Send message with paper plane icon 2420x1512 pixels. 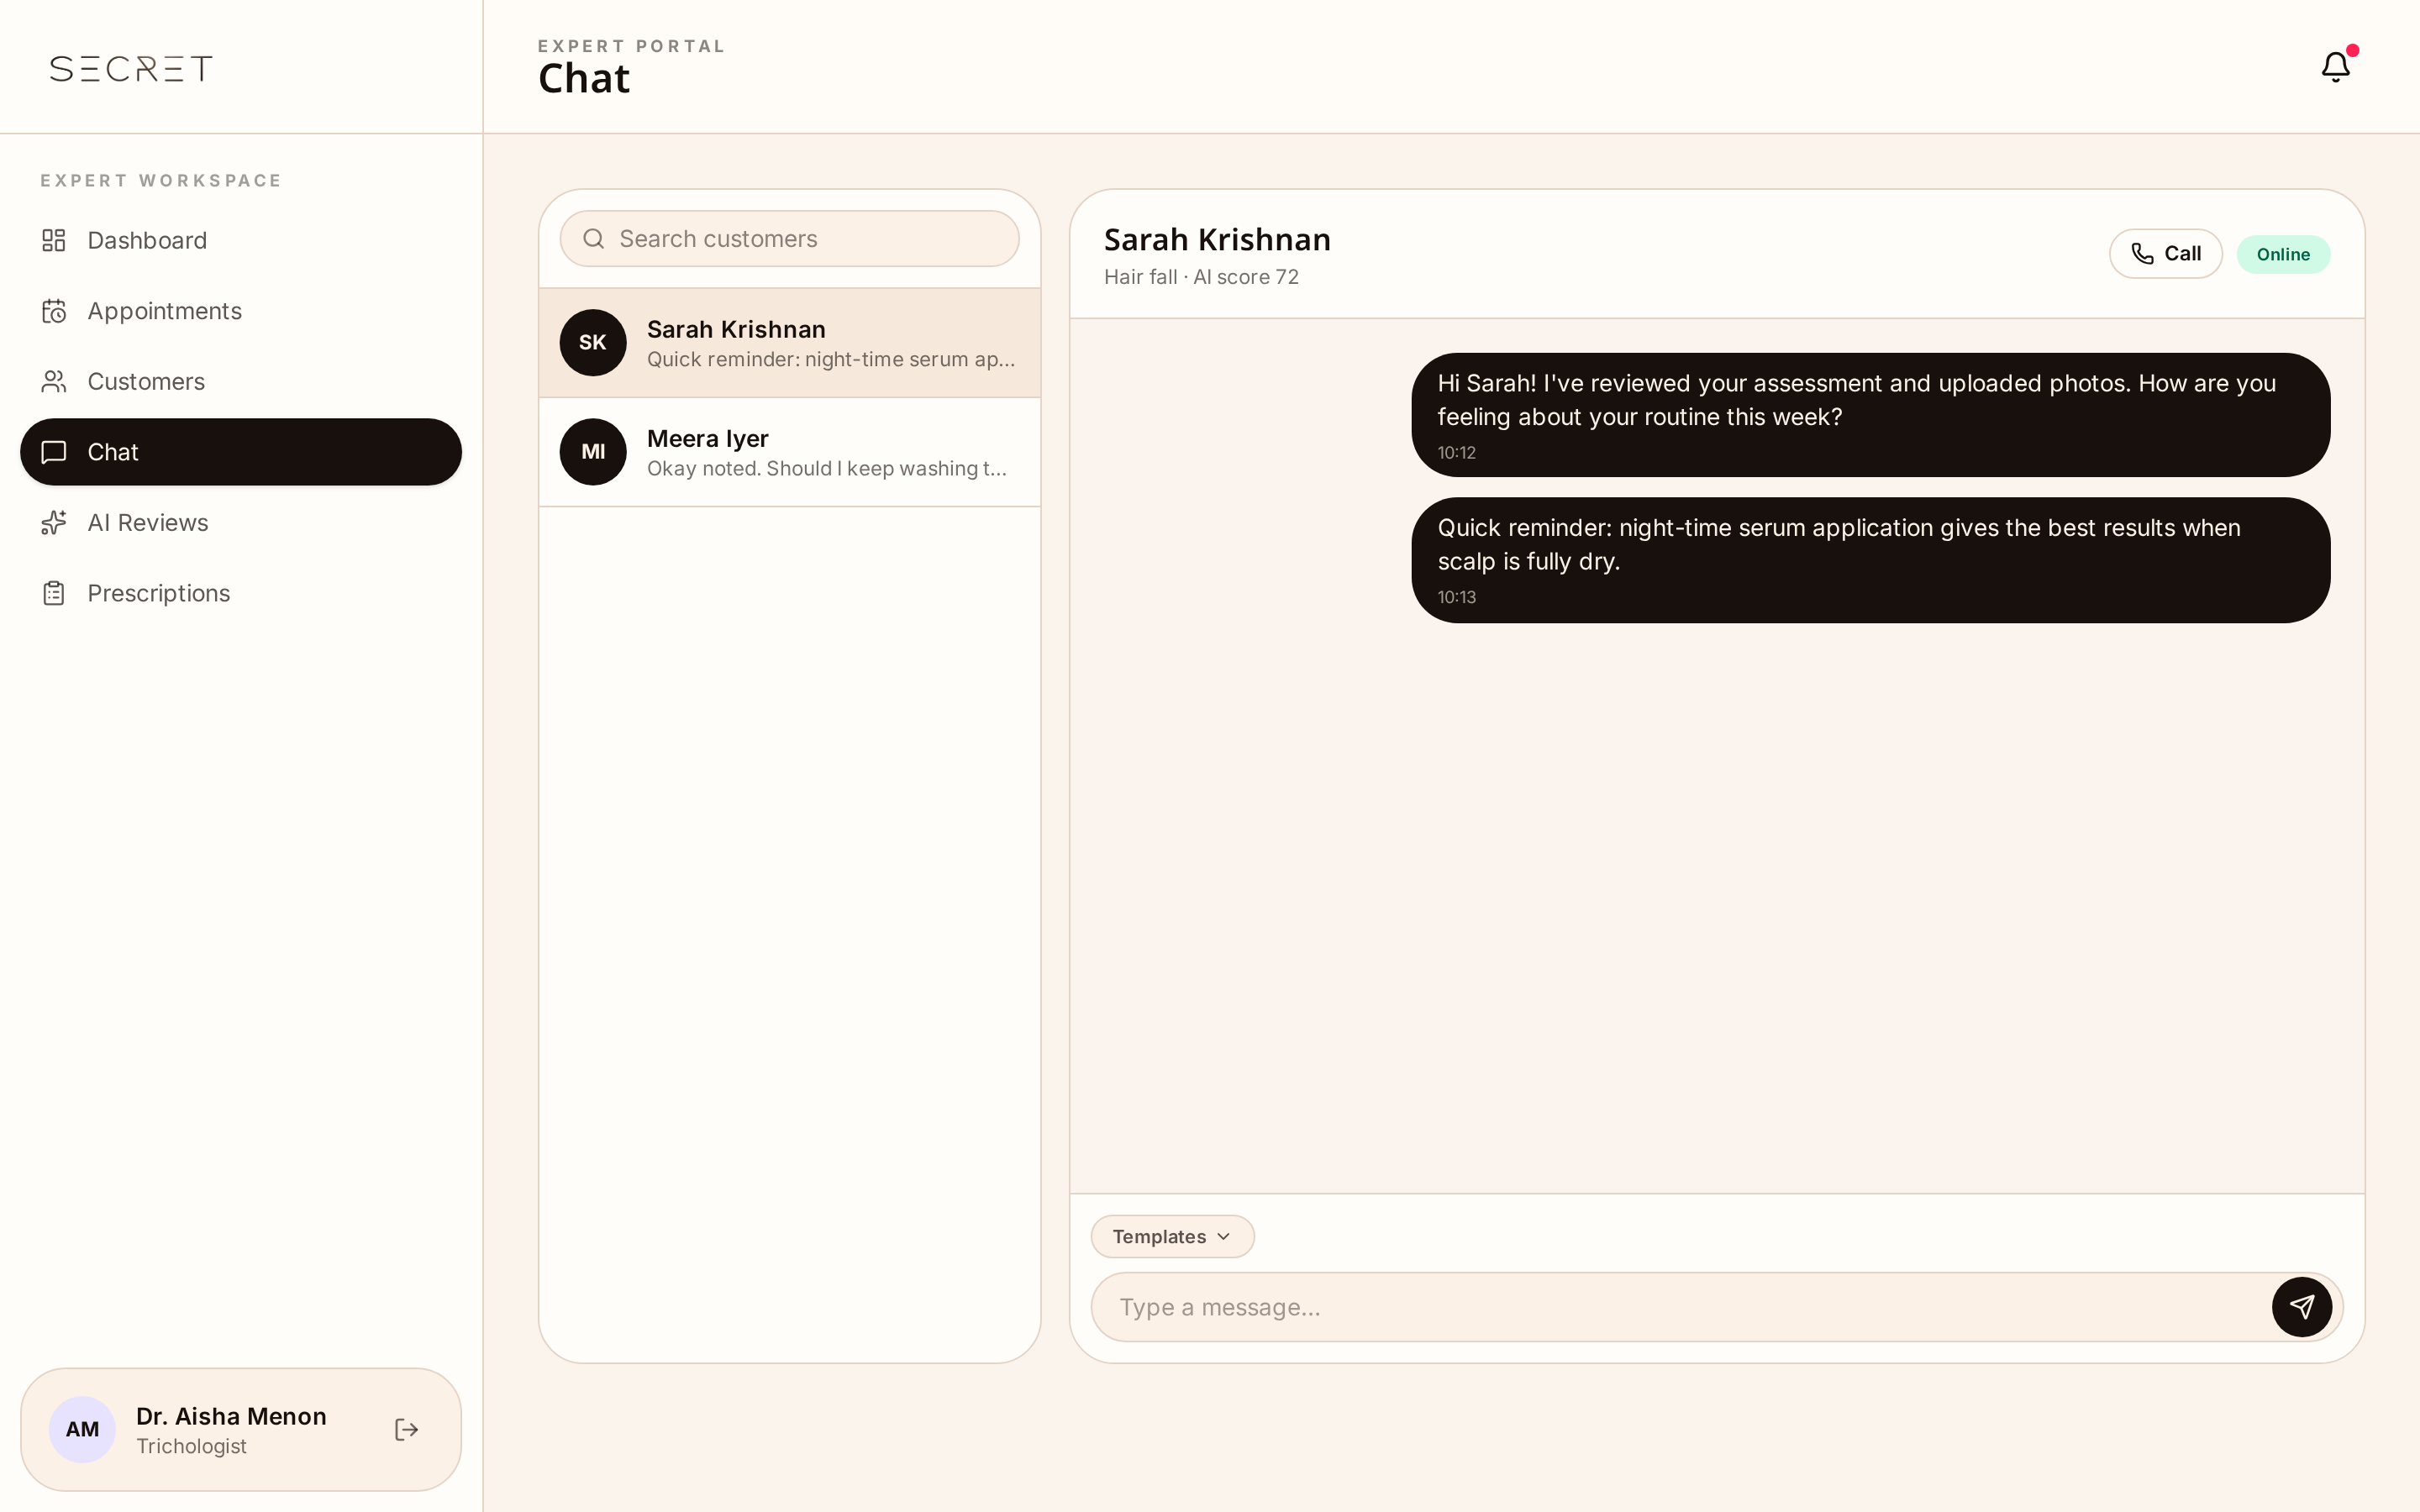2301,1307
